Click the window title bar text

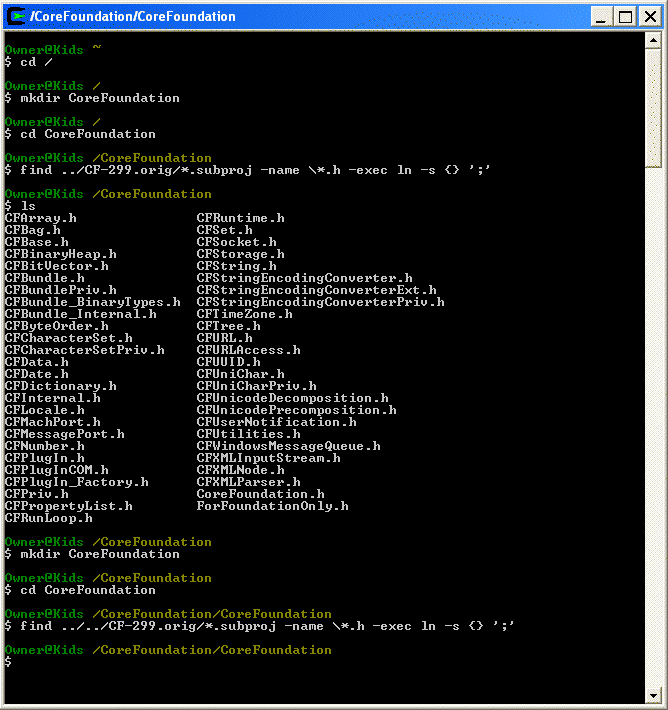[132, 17]
